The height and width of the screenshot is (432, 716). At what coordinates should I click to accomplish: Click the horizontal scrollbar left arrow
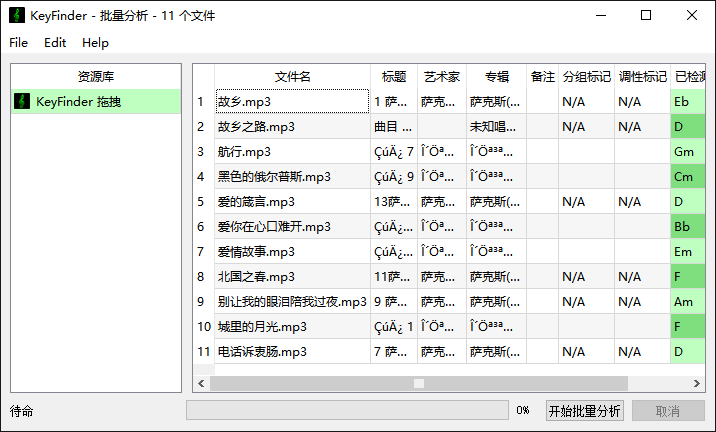201,383
